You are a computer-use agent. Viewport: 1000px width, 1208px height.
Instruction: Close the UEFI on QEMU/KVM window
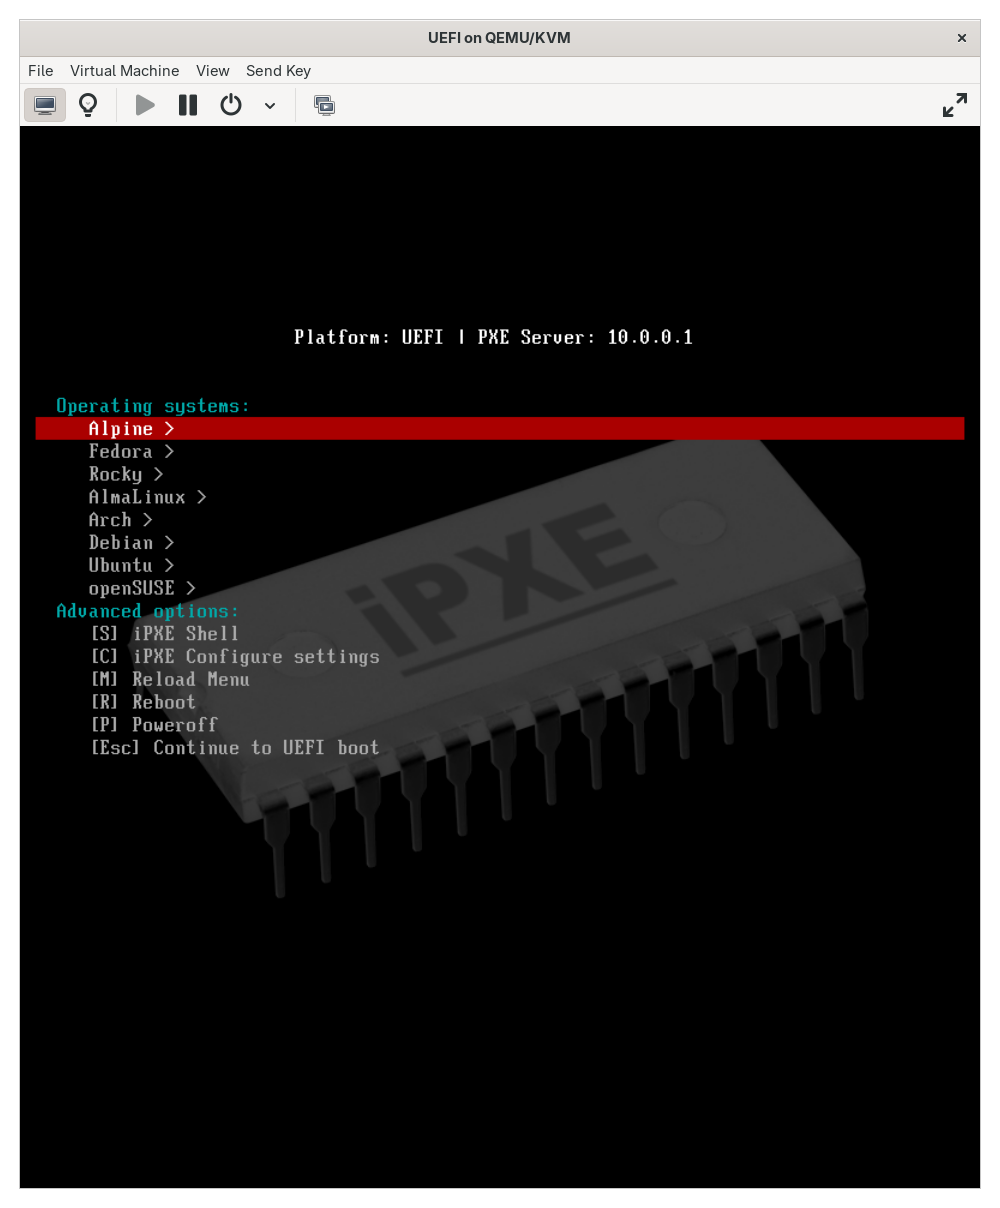pos(962,38)
